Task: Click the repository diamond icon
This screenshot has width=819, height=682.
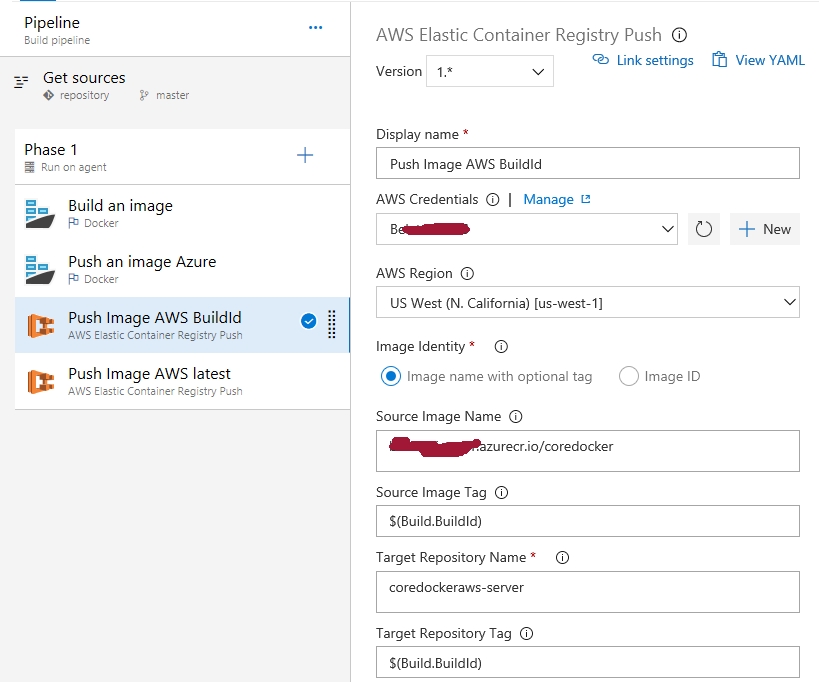Action: click(x=49, y=95)
